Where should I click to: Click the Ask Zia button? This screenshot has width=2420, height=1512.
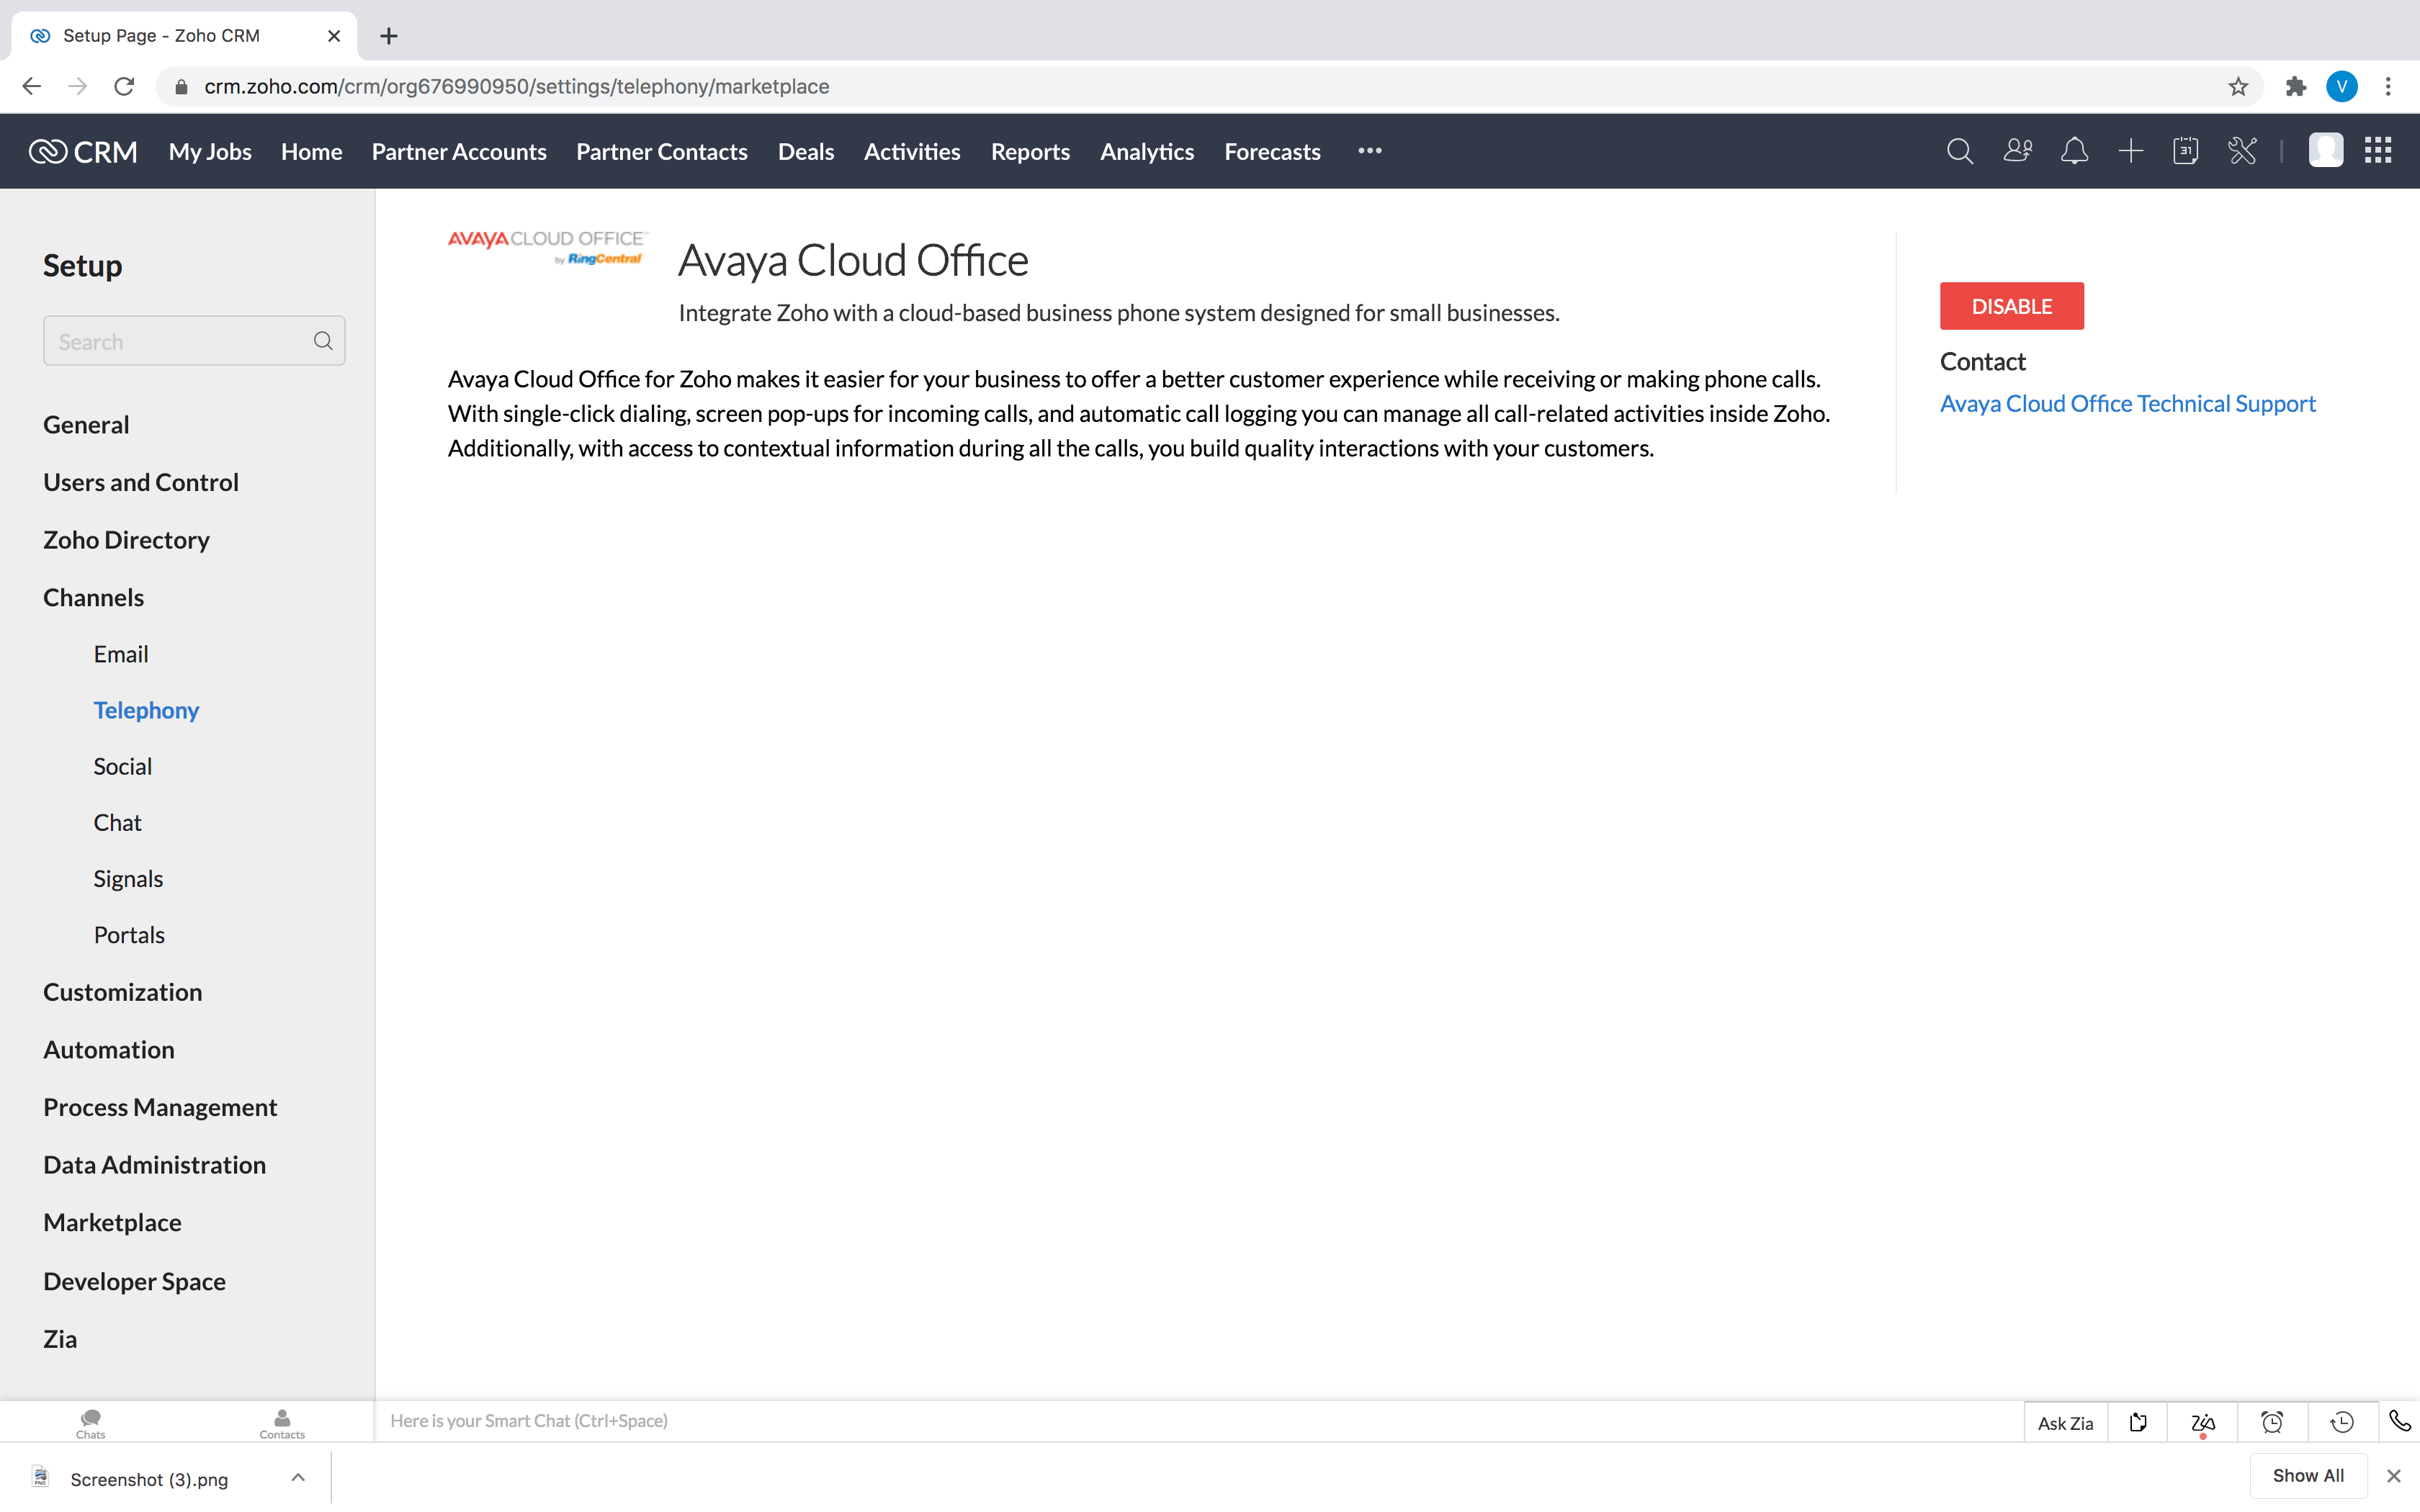2065,1422
